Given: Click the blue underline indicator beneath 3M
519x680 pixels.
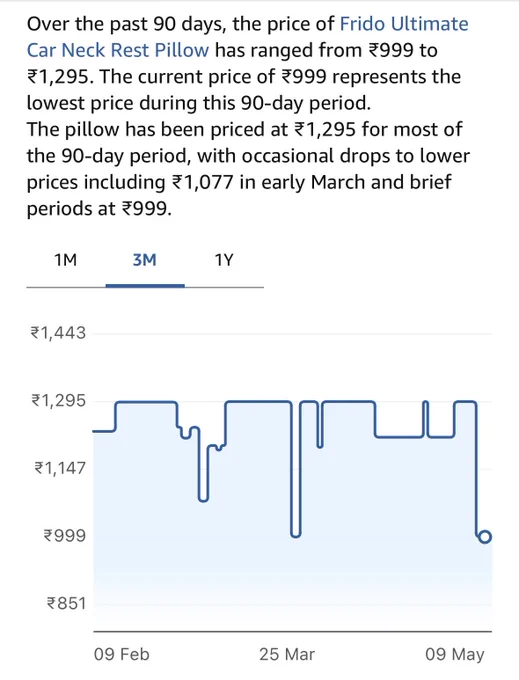Looking at the screenshot, I should 145,286.
